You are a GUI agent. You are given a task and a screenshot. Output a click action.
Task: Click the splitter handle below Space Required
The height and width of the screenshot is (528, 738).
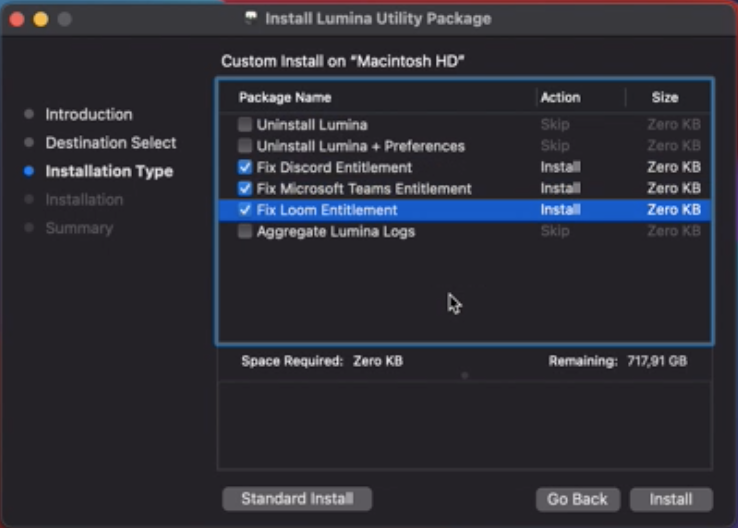tap(465, 376)
